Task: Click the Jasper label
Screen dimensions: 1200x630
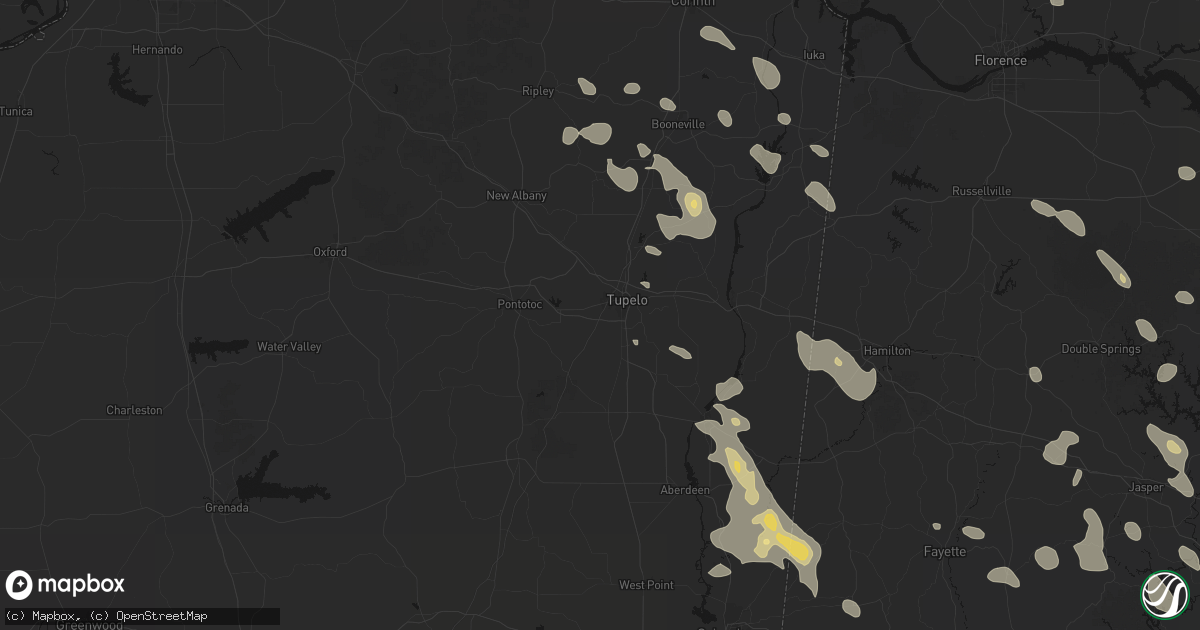Action: [x=1145, y=487]
